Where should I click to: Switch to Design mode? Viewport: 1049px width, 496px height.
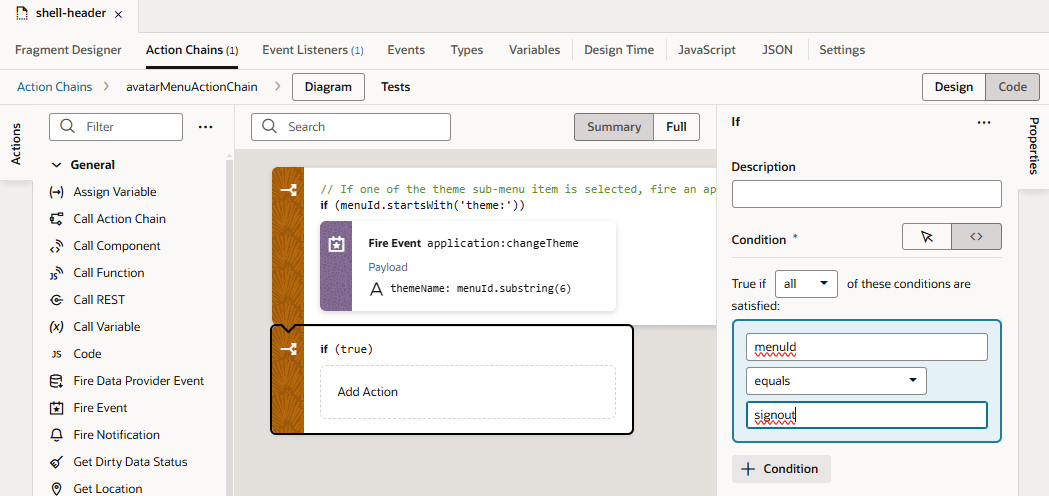point(954,87)
